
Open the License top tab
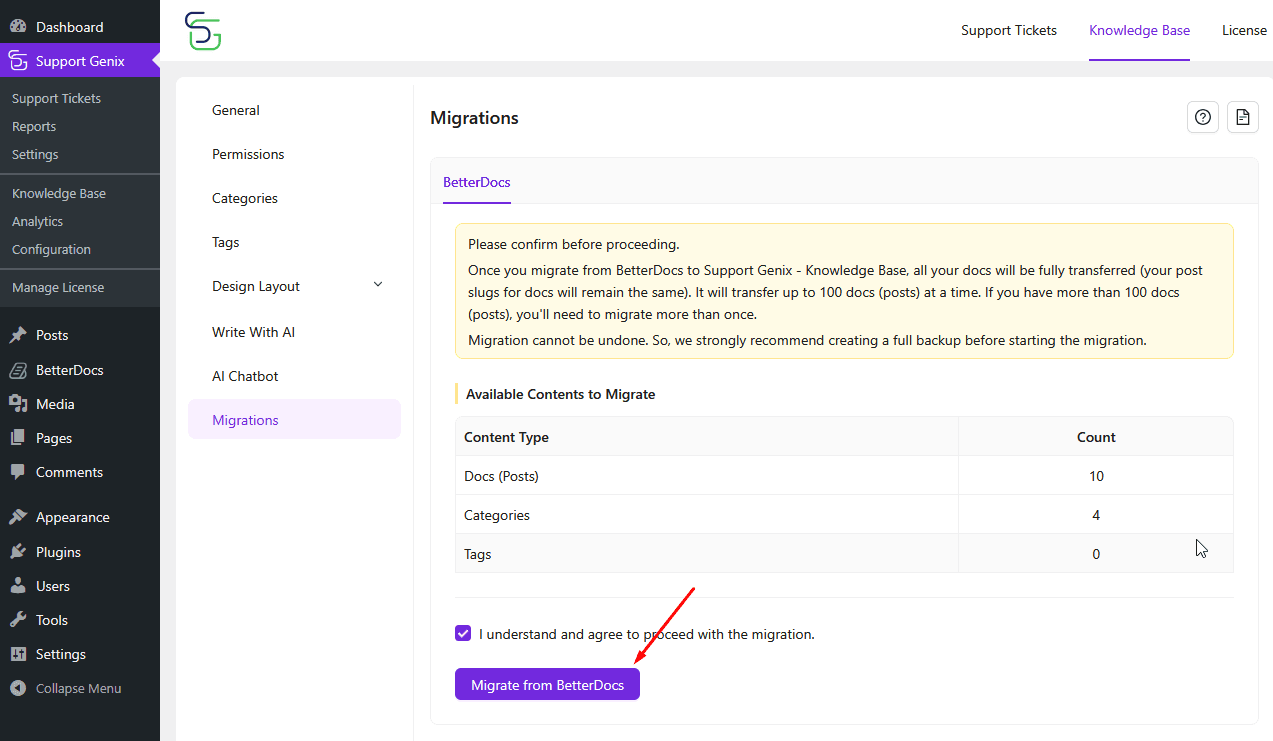click(1244, 30)
